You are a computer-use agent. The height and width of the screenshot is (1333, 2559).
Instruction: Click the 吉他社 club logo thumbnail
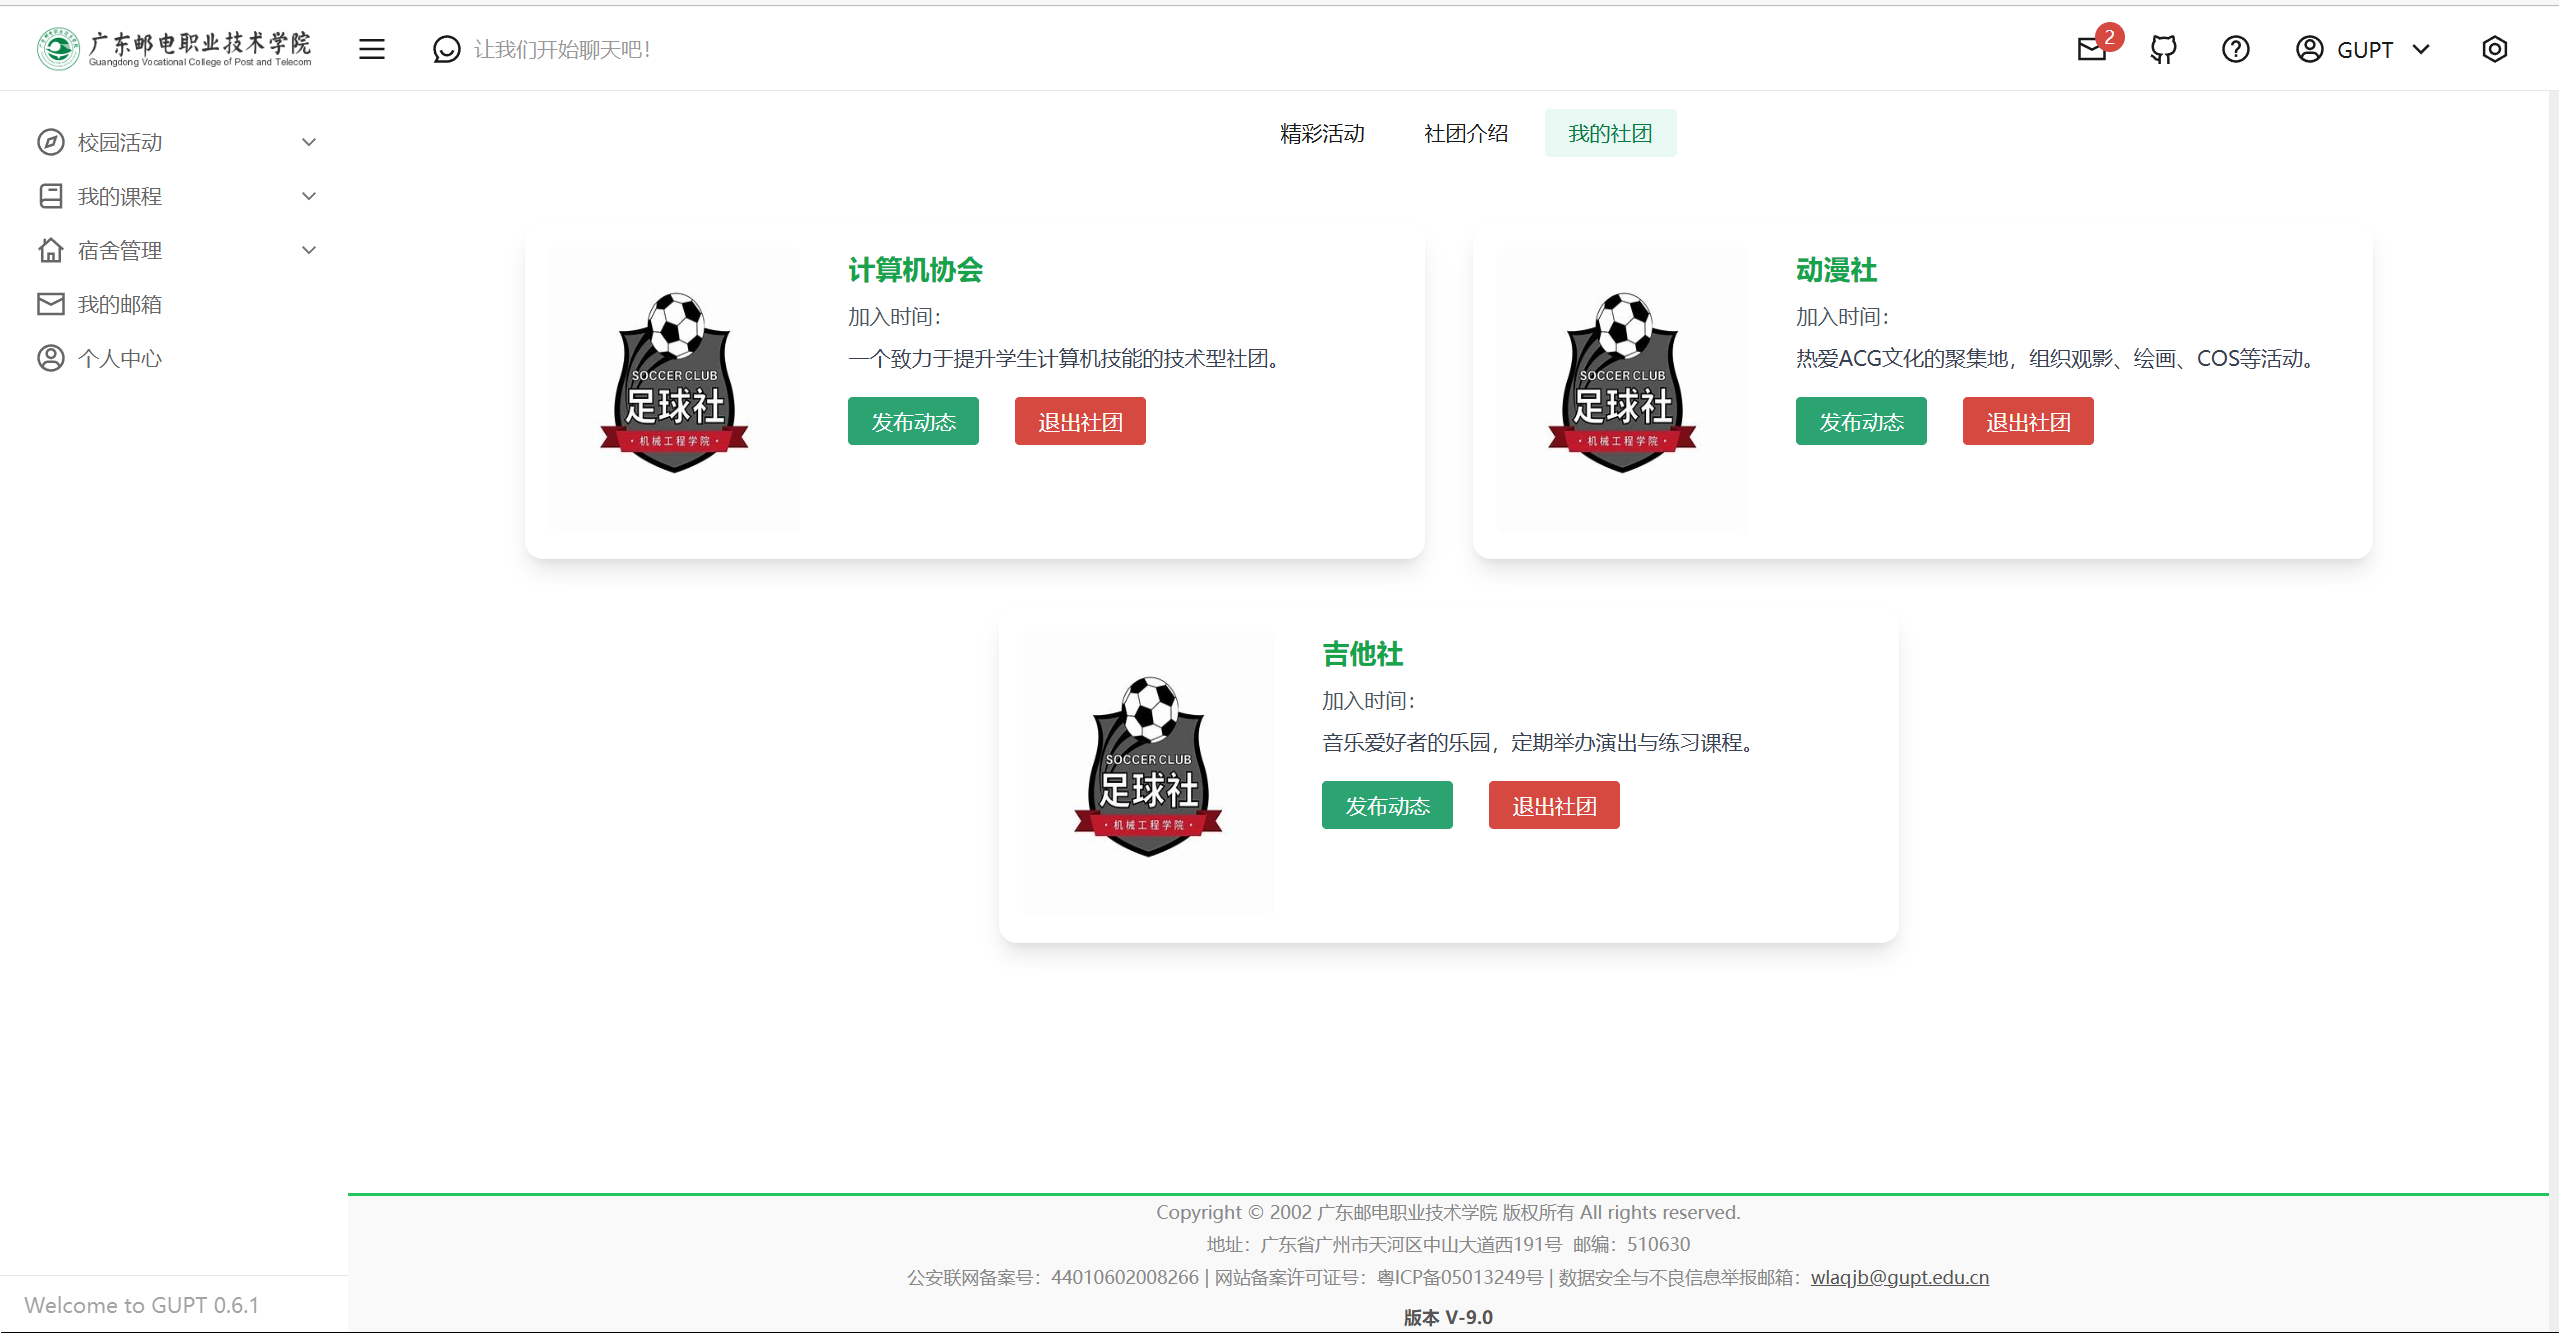coord(1148,773)
